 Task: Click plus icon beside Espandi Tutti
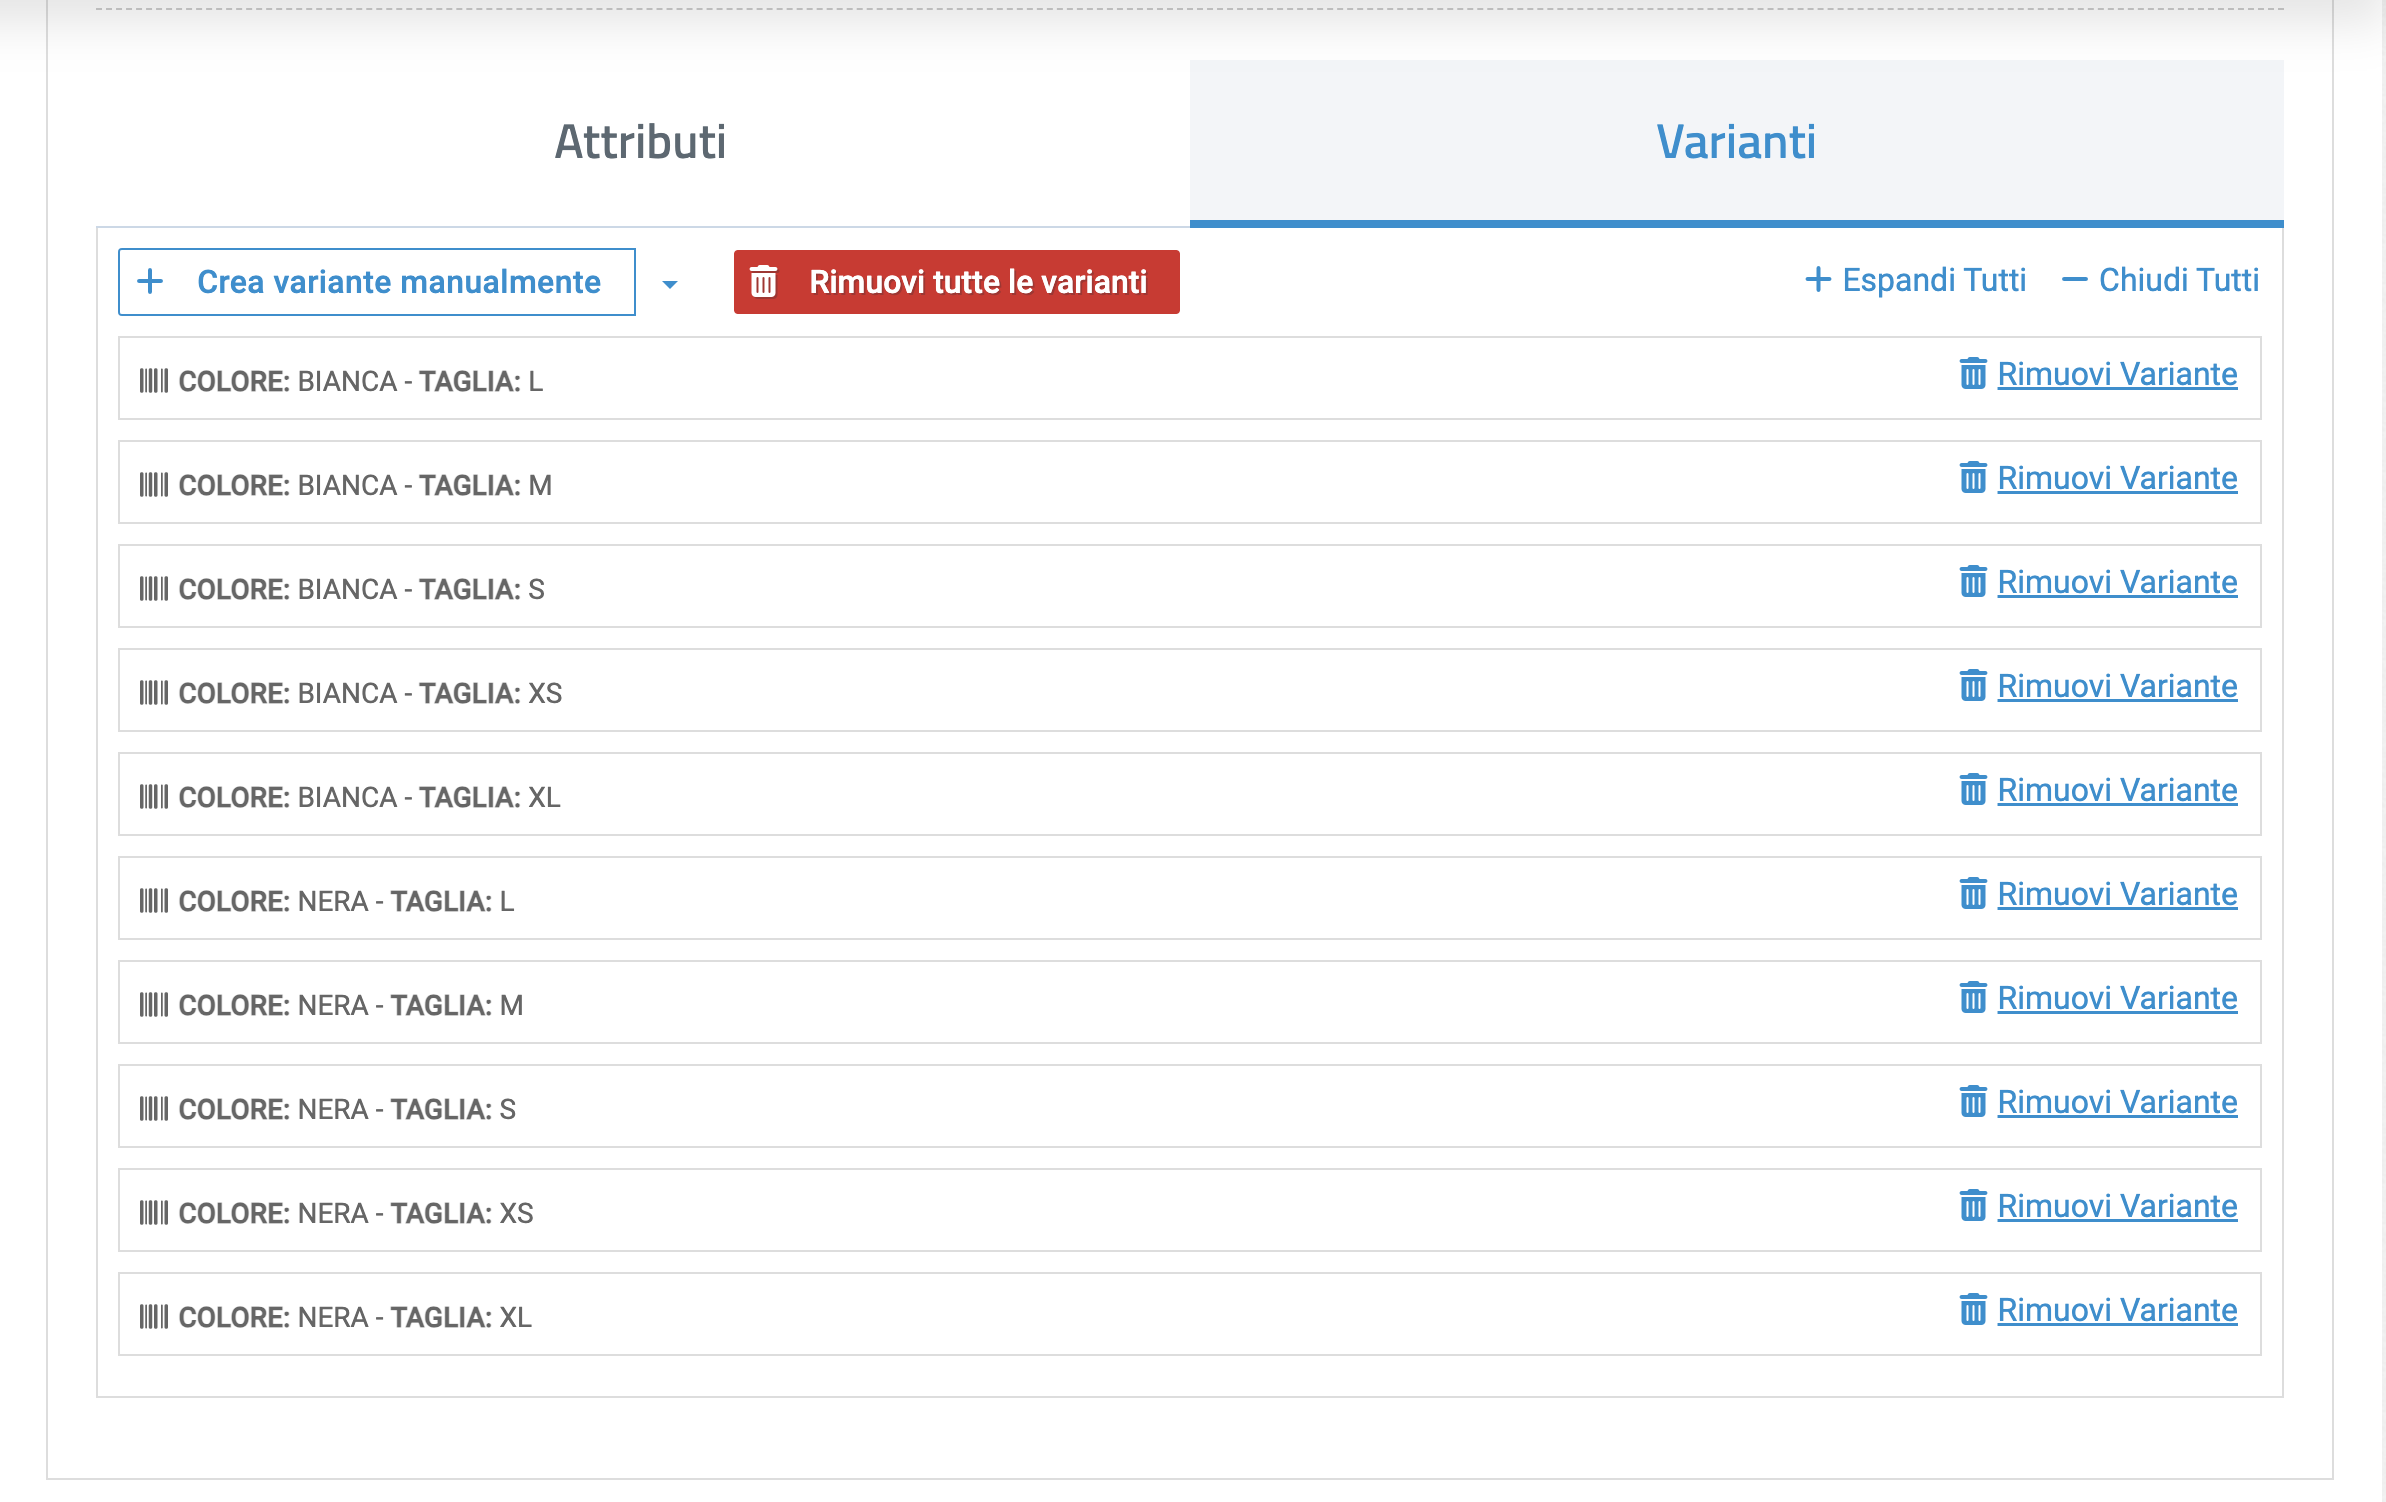[1818, 279]
